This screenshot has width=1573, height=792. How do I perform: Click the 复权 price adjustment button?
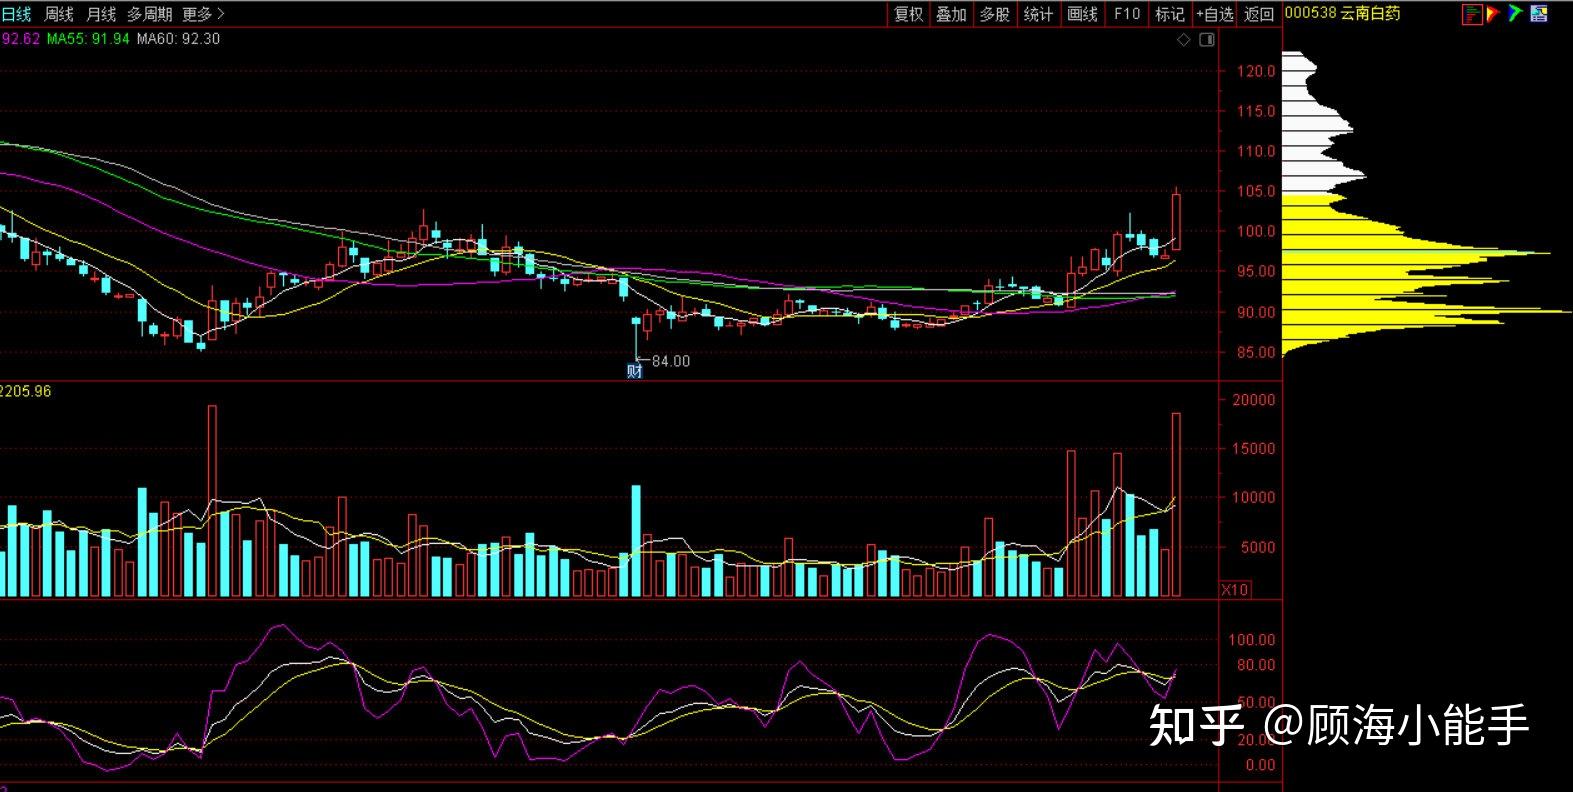pos(909,14)
